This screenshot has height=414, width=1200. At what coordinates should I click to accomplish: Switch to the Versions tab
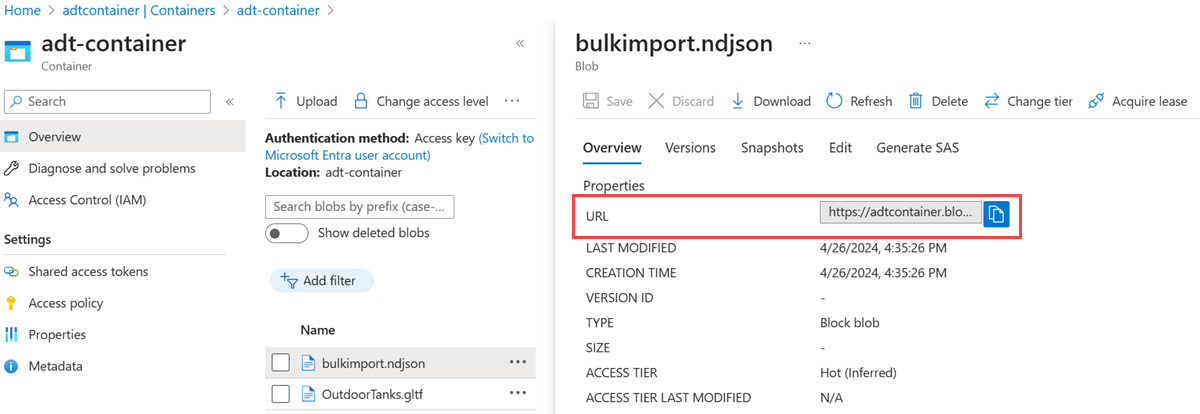click(690, 148)
